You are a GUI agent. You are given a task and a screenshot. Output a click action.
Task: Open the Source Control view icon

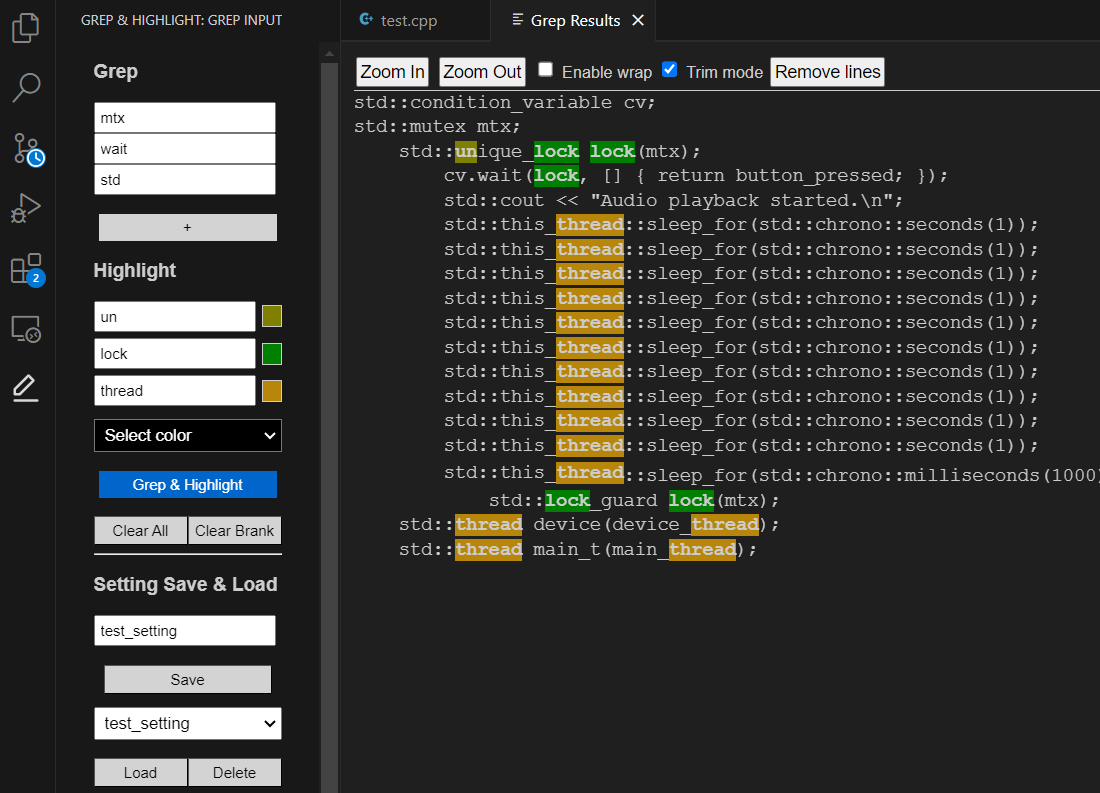tap(27, 149)
